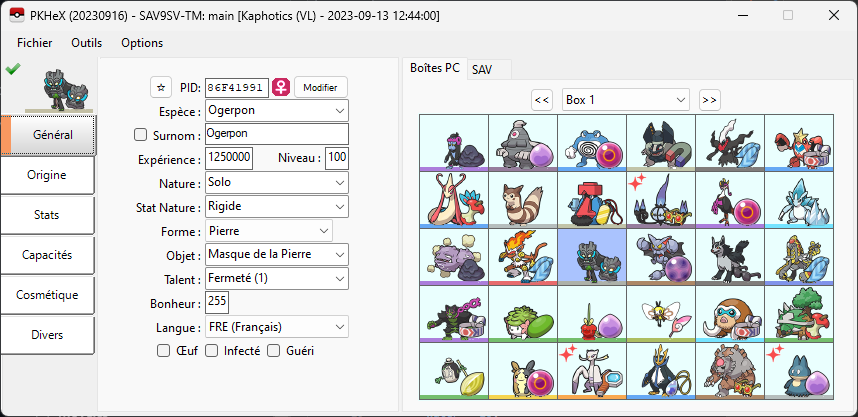The width and height of the screenshot is (858, 417).
Task: Select Darkrai in Box 1
Action: point(730,143)
